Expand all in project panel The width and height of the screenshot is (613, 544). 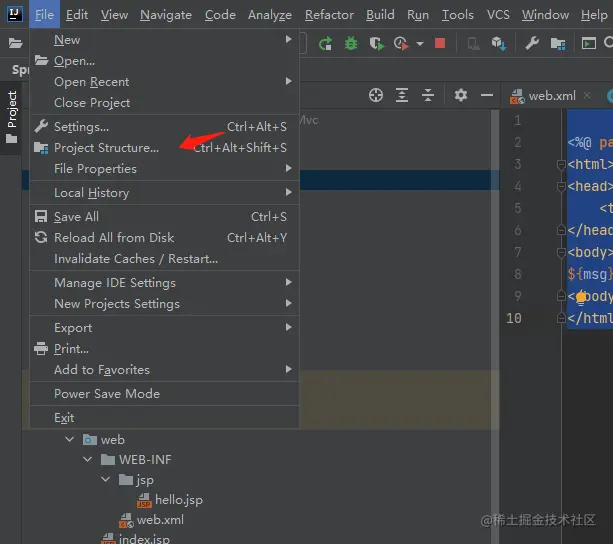(x=402, y=95)
